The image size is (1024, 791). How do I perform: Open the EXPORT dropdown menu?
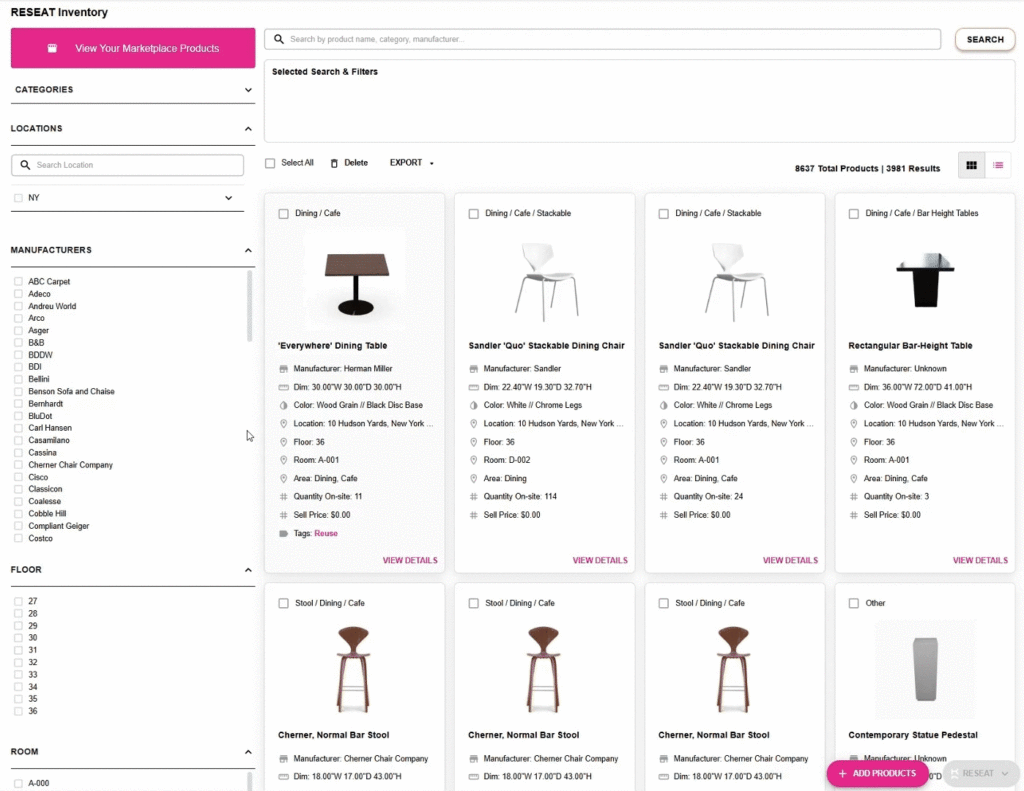pos(411,163)
